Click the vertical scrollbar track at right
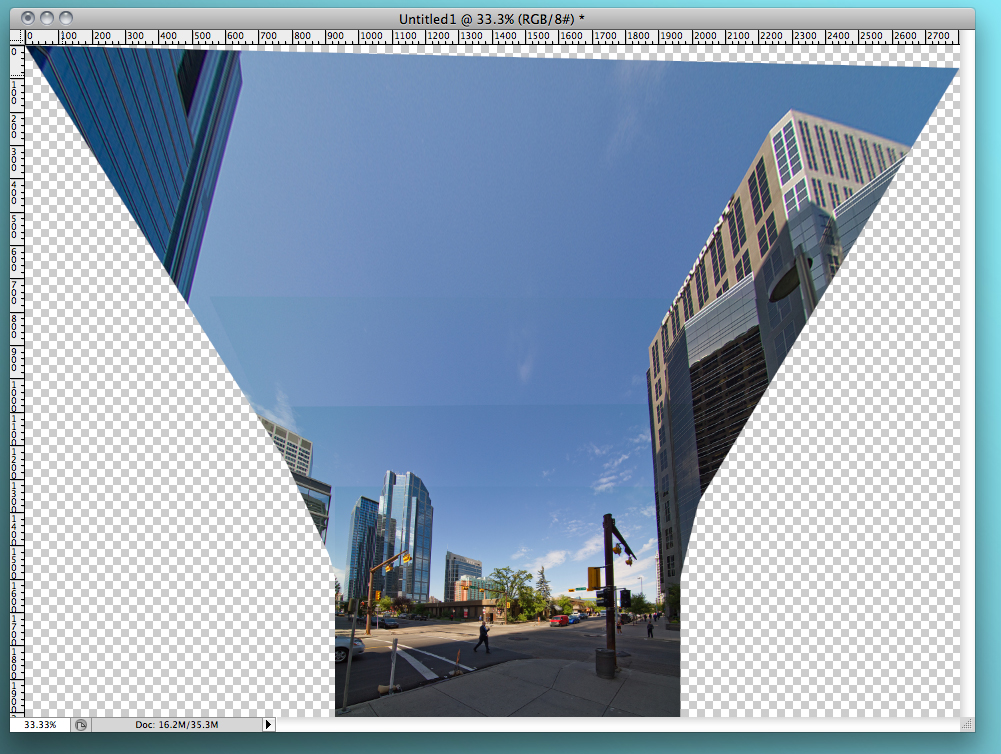The width and height of the screenshot is (1001, 754). (967, 380)
